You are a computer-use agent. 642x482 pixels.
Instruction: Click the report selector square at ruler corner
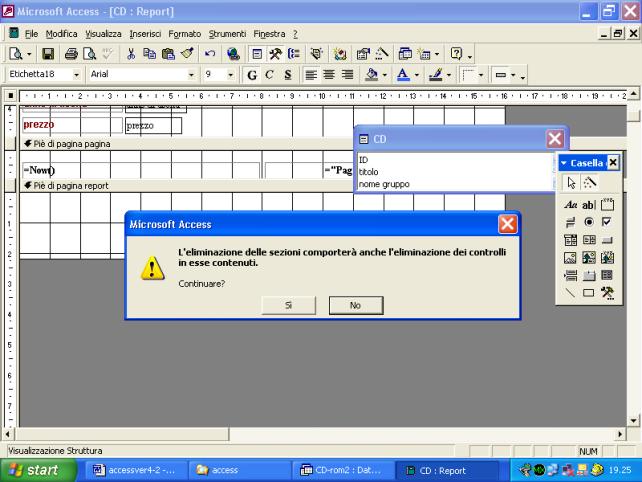[11, 96]
